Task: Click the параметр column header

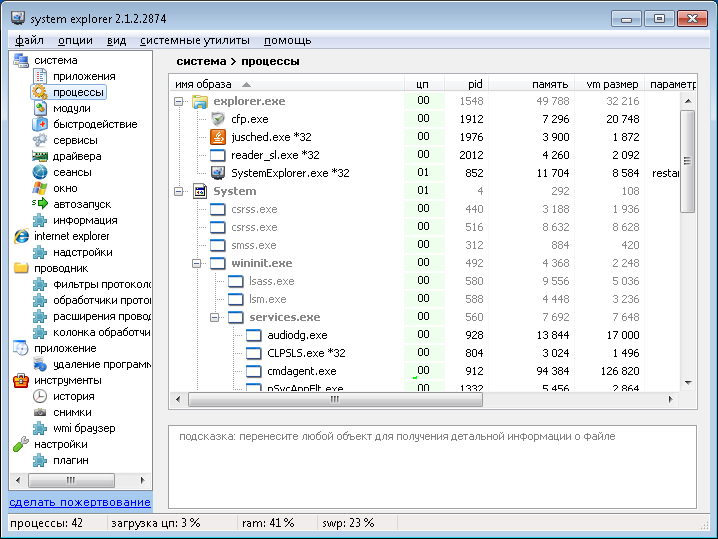Action: point(670,84)
